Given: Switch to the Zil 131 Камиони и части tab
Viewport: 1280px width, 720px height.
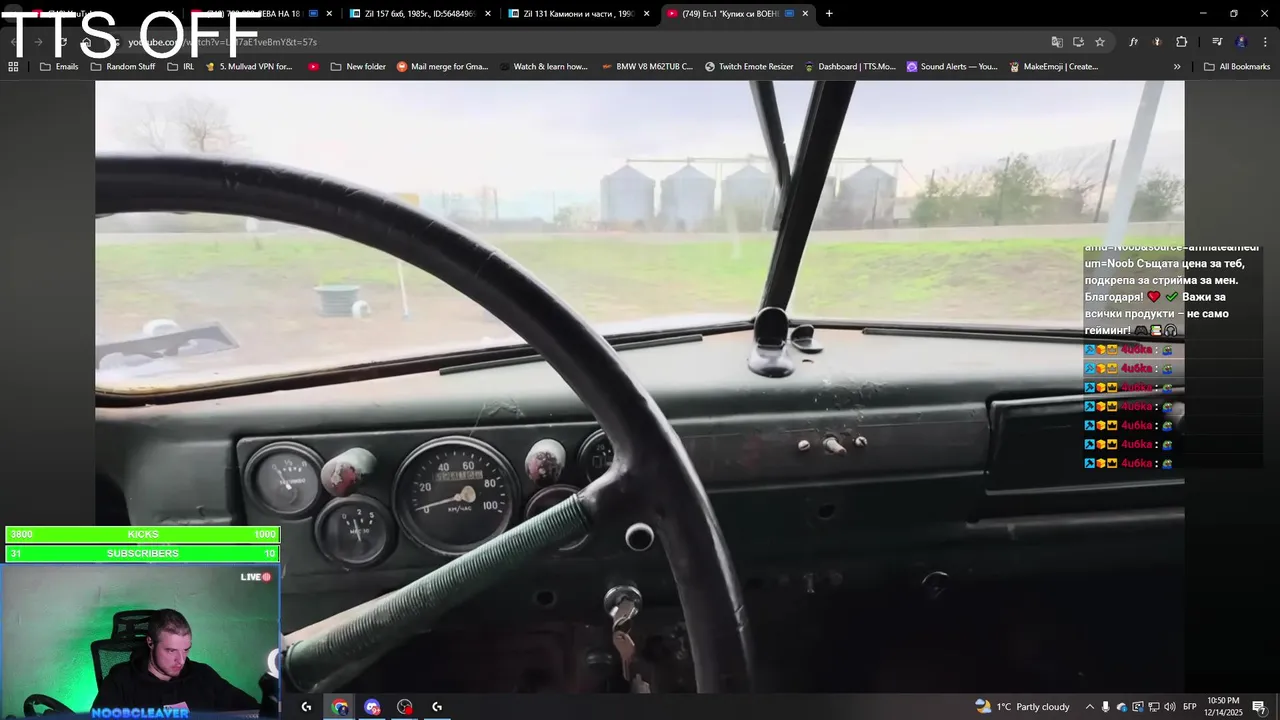Looking at the screenshot, I should [x=578, y=14].
